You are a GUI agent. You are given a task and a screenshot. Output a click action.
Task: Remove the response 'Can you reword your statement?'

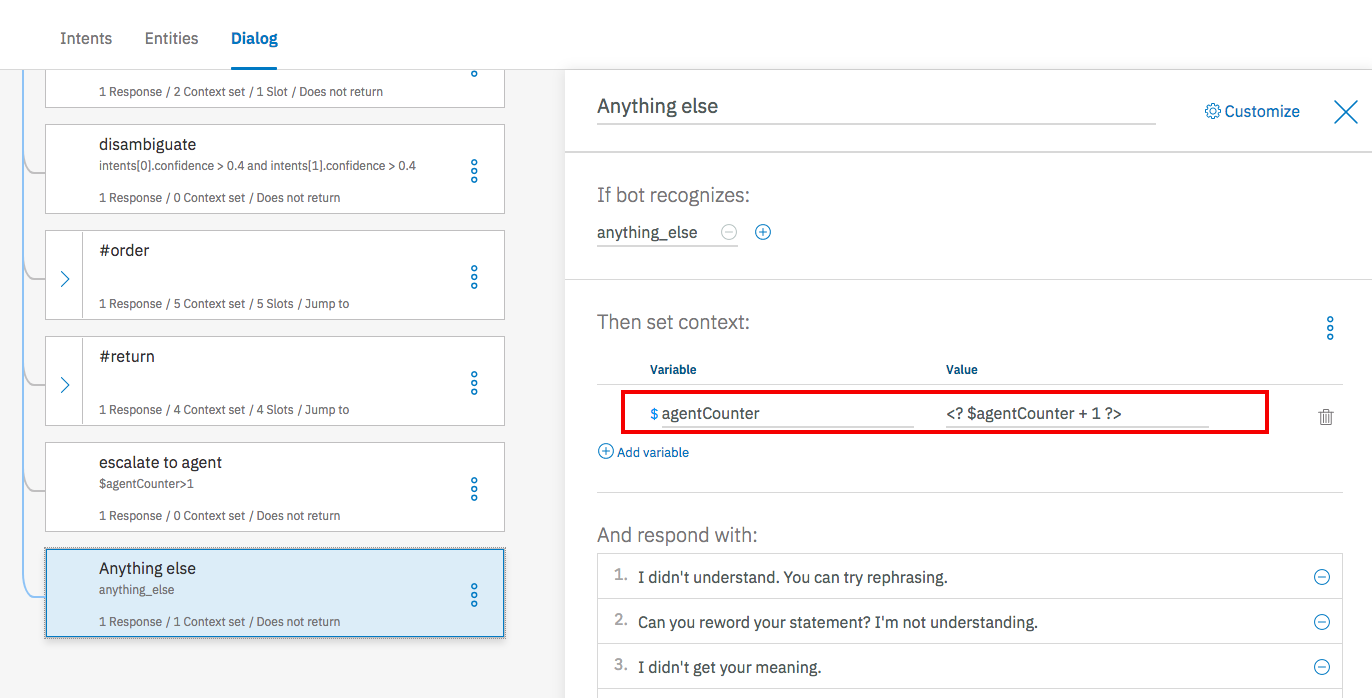click(1321, 621)
